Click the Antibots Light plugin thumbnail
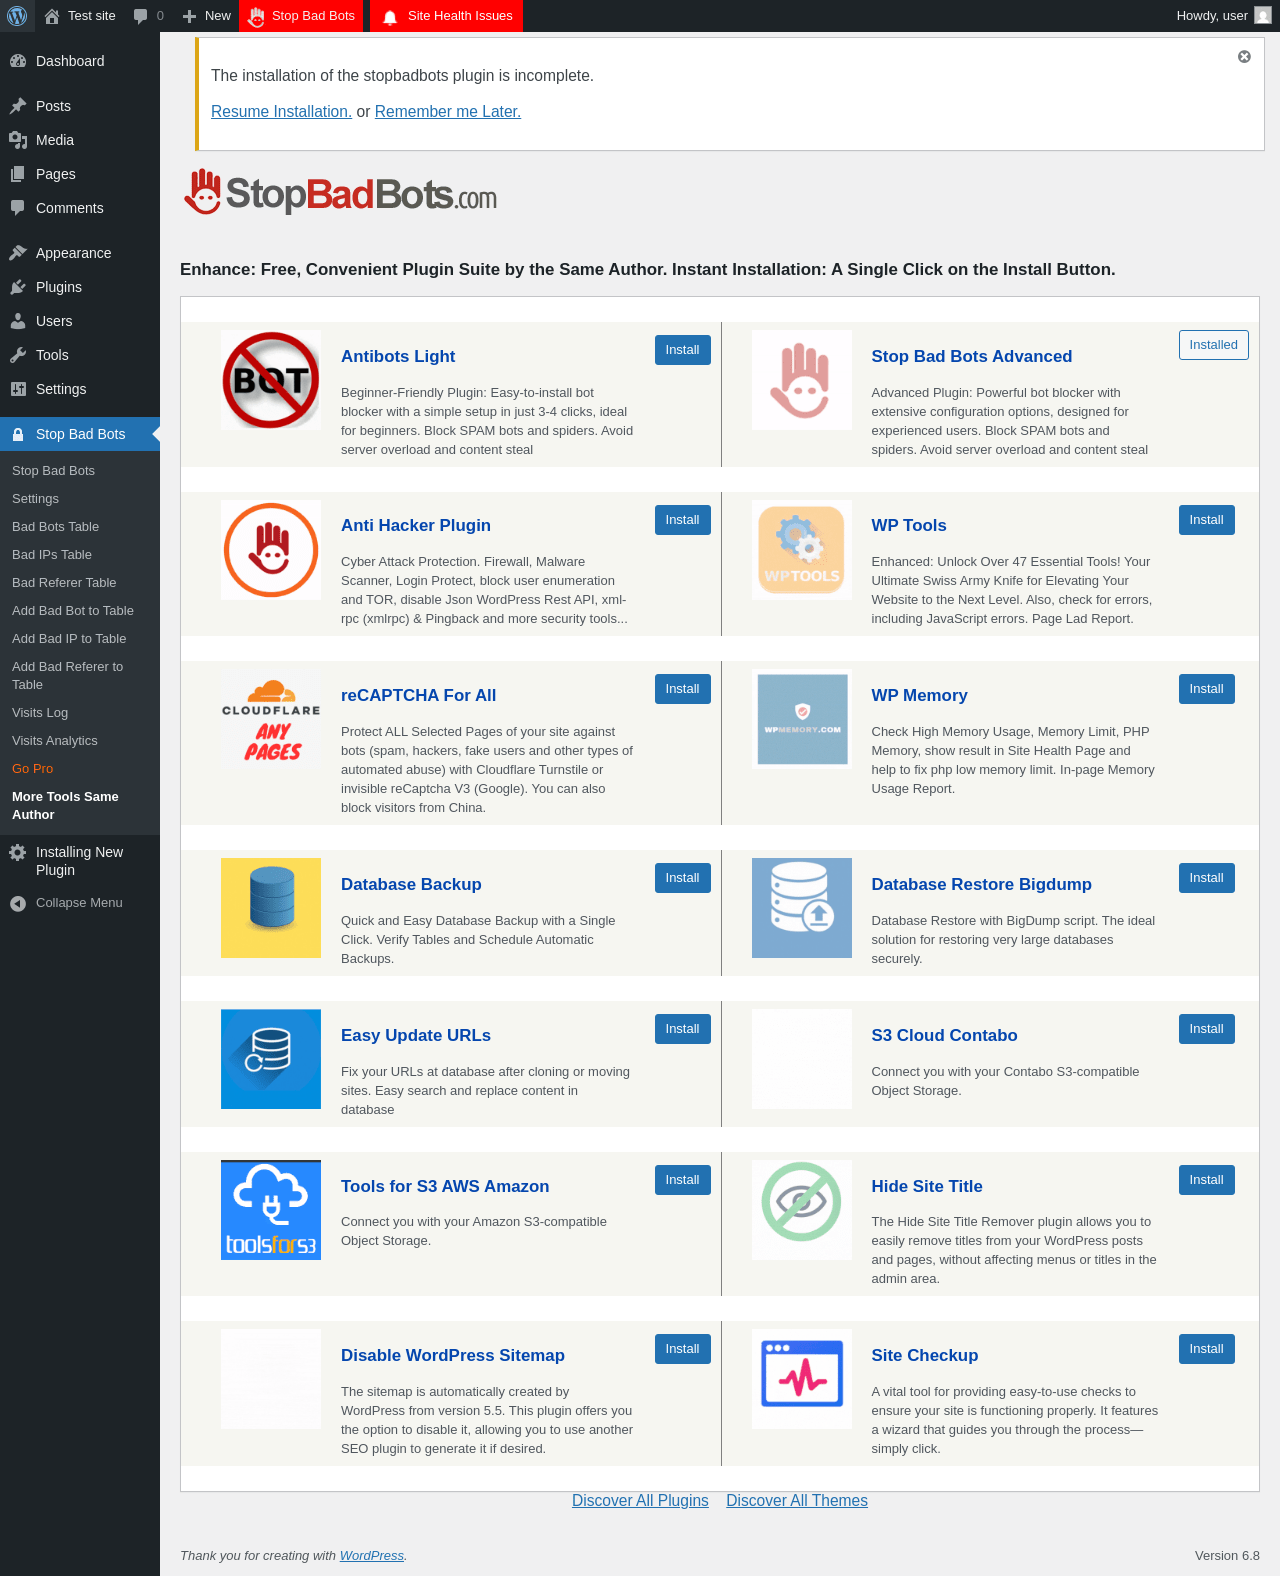 [271, 380]
